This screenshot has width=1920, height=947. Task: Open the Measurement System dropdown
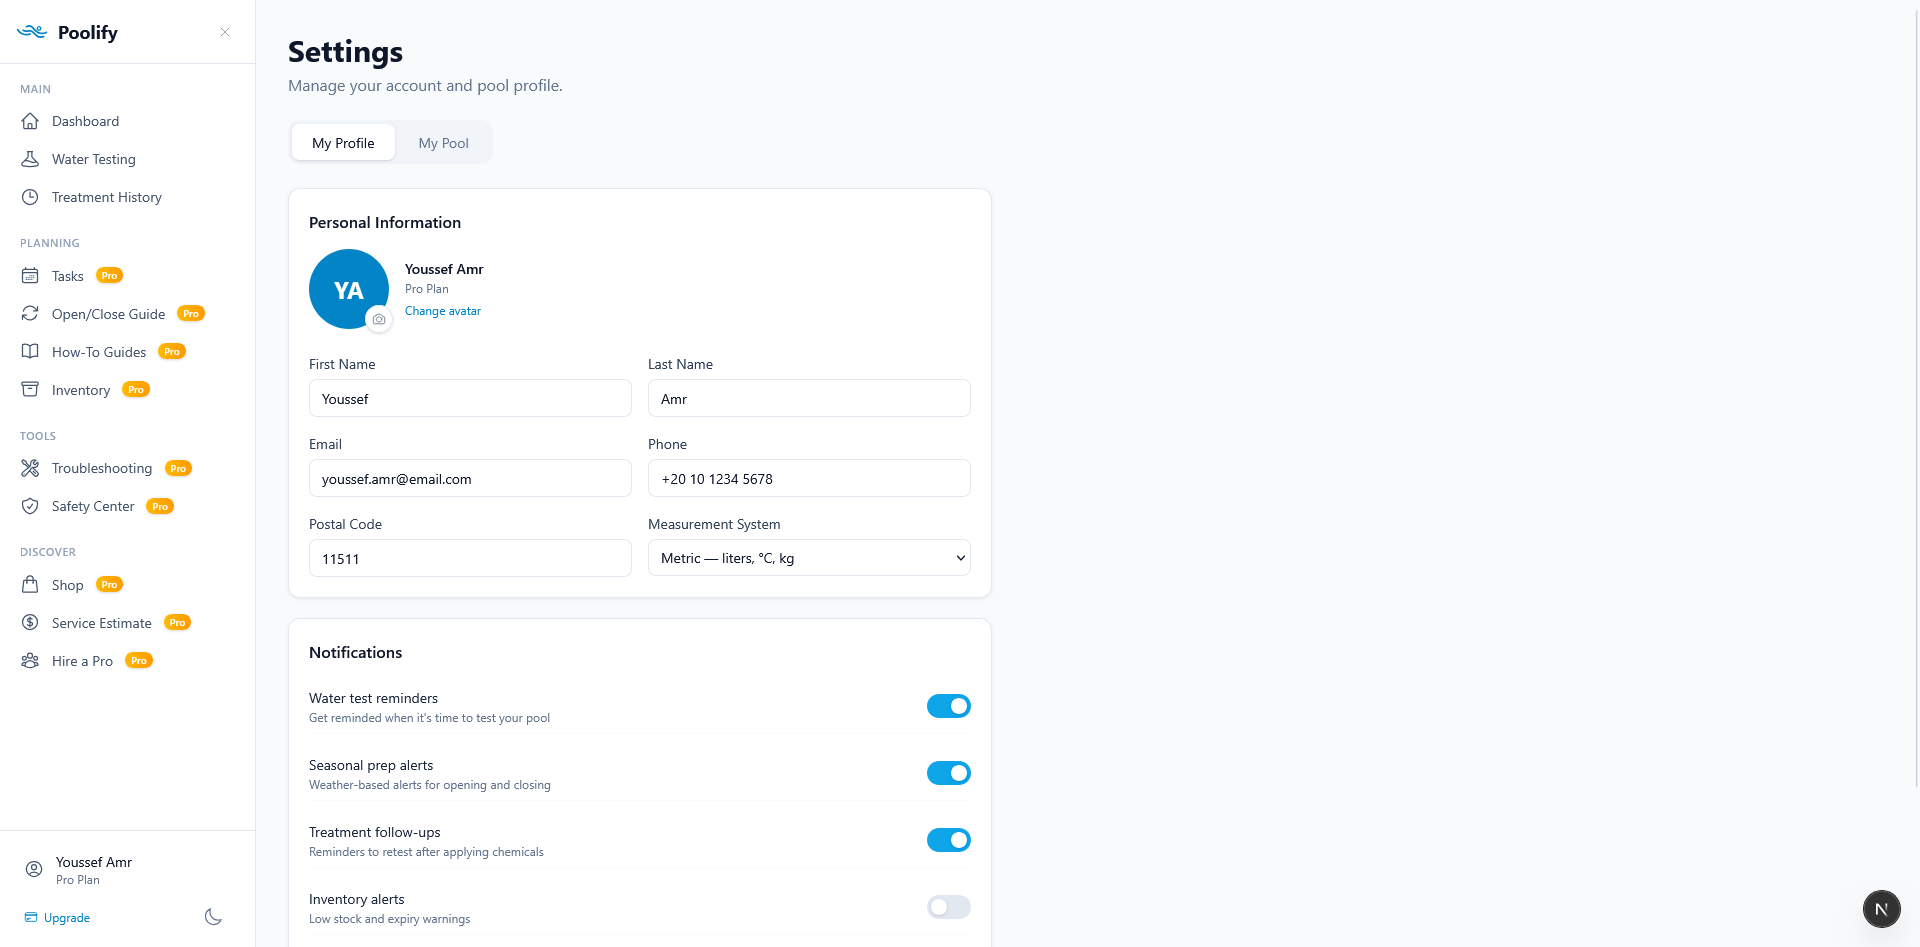[809, 558]
